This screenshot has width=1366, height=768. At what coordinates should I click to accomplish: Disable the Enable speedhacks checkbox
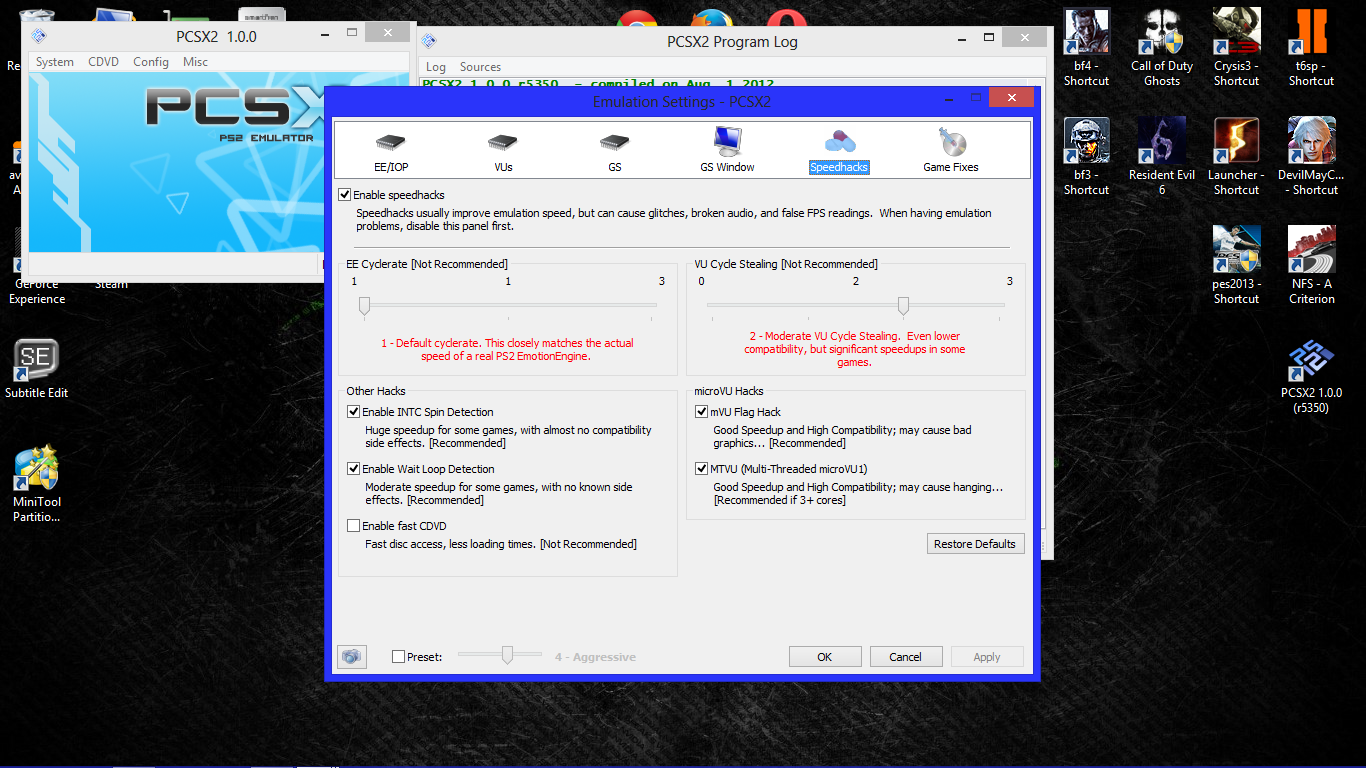(x=344, y=194)
